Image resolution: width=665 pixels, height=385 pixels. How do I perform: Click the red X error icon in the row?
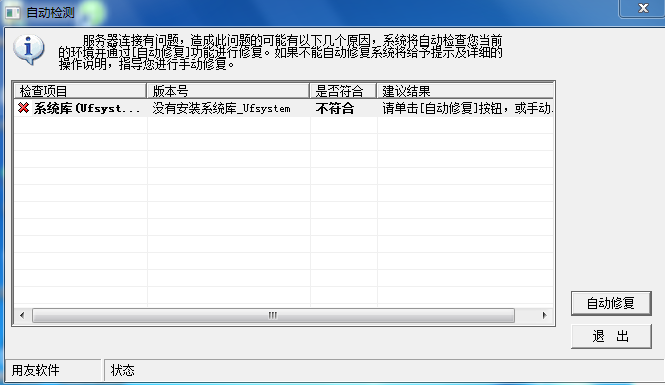pos(23,108)
